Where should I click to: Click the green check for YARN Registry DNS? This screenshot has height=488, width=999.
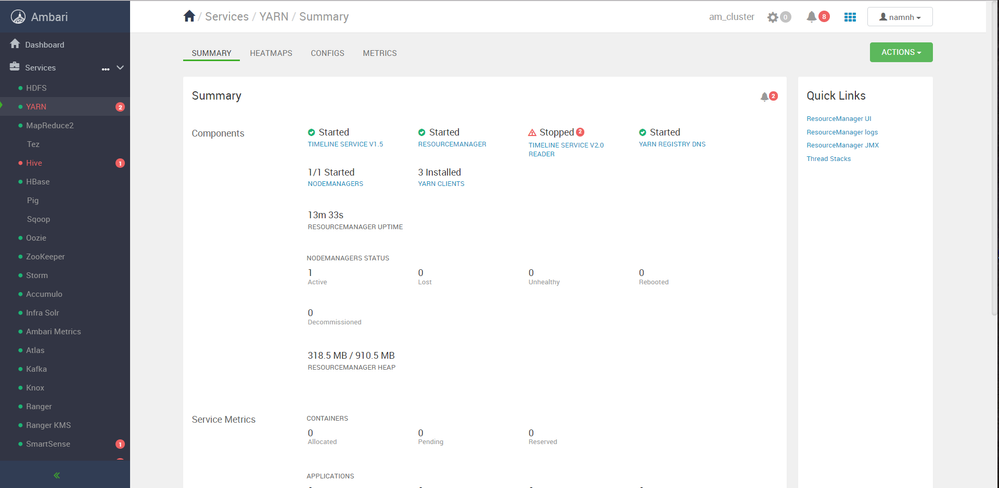pos(642,133)
